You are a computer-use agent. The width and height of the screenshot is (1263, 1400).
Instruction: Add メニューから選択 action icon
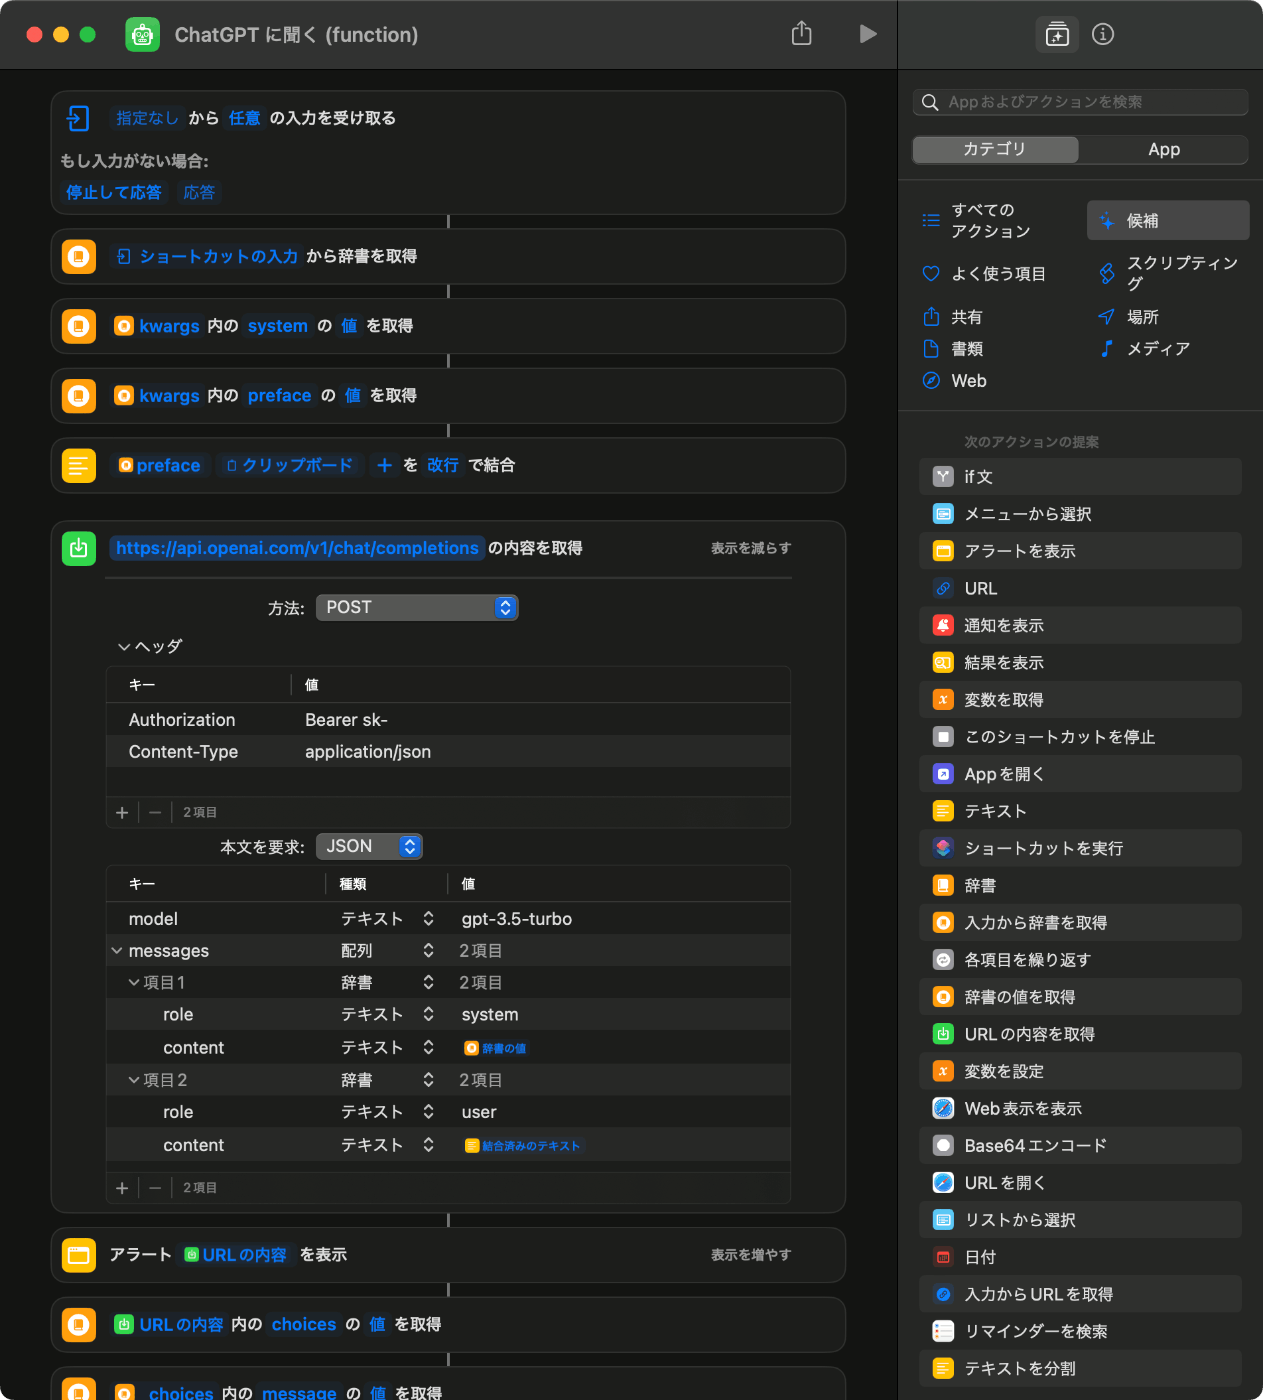943,514
